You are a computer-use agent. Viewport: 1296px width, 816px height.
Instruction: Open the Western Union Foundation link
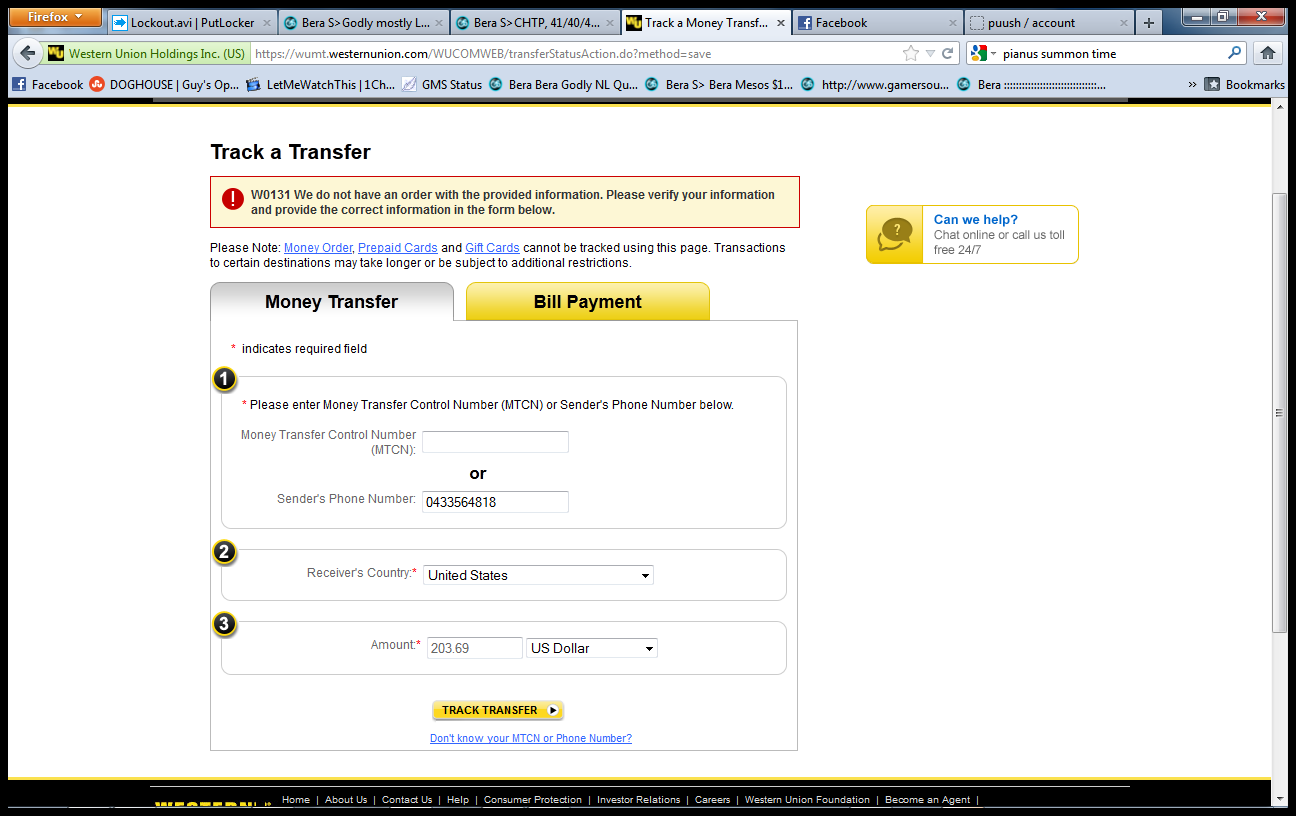tap(808, 800)
